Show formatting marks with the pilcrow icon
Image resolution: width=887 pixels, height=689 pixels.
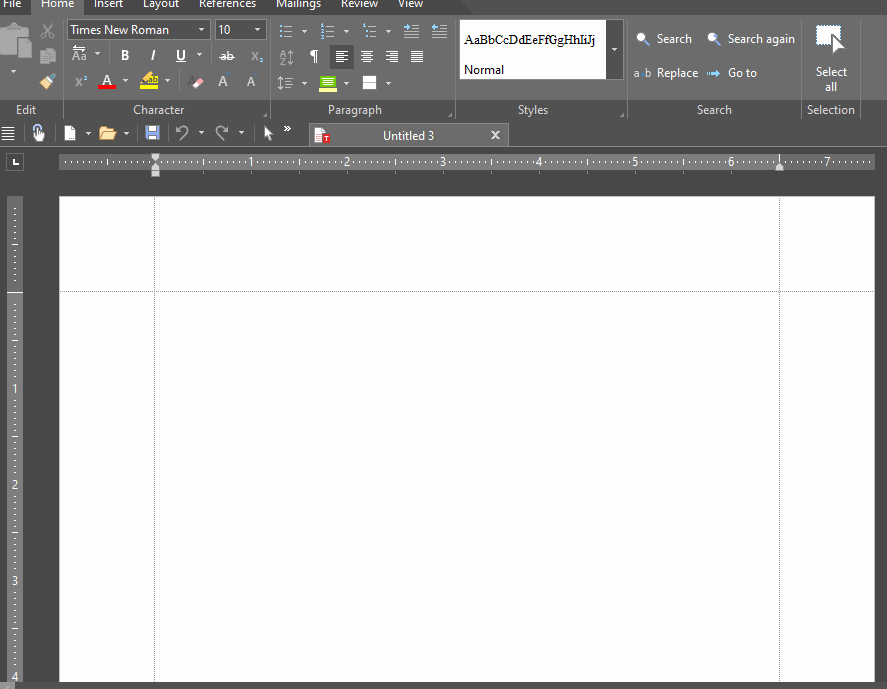tap(314, 57)
